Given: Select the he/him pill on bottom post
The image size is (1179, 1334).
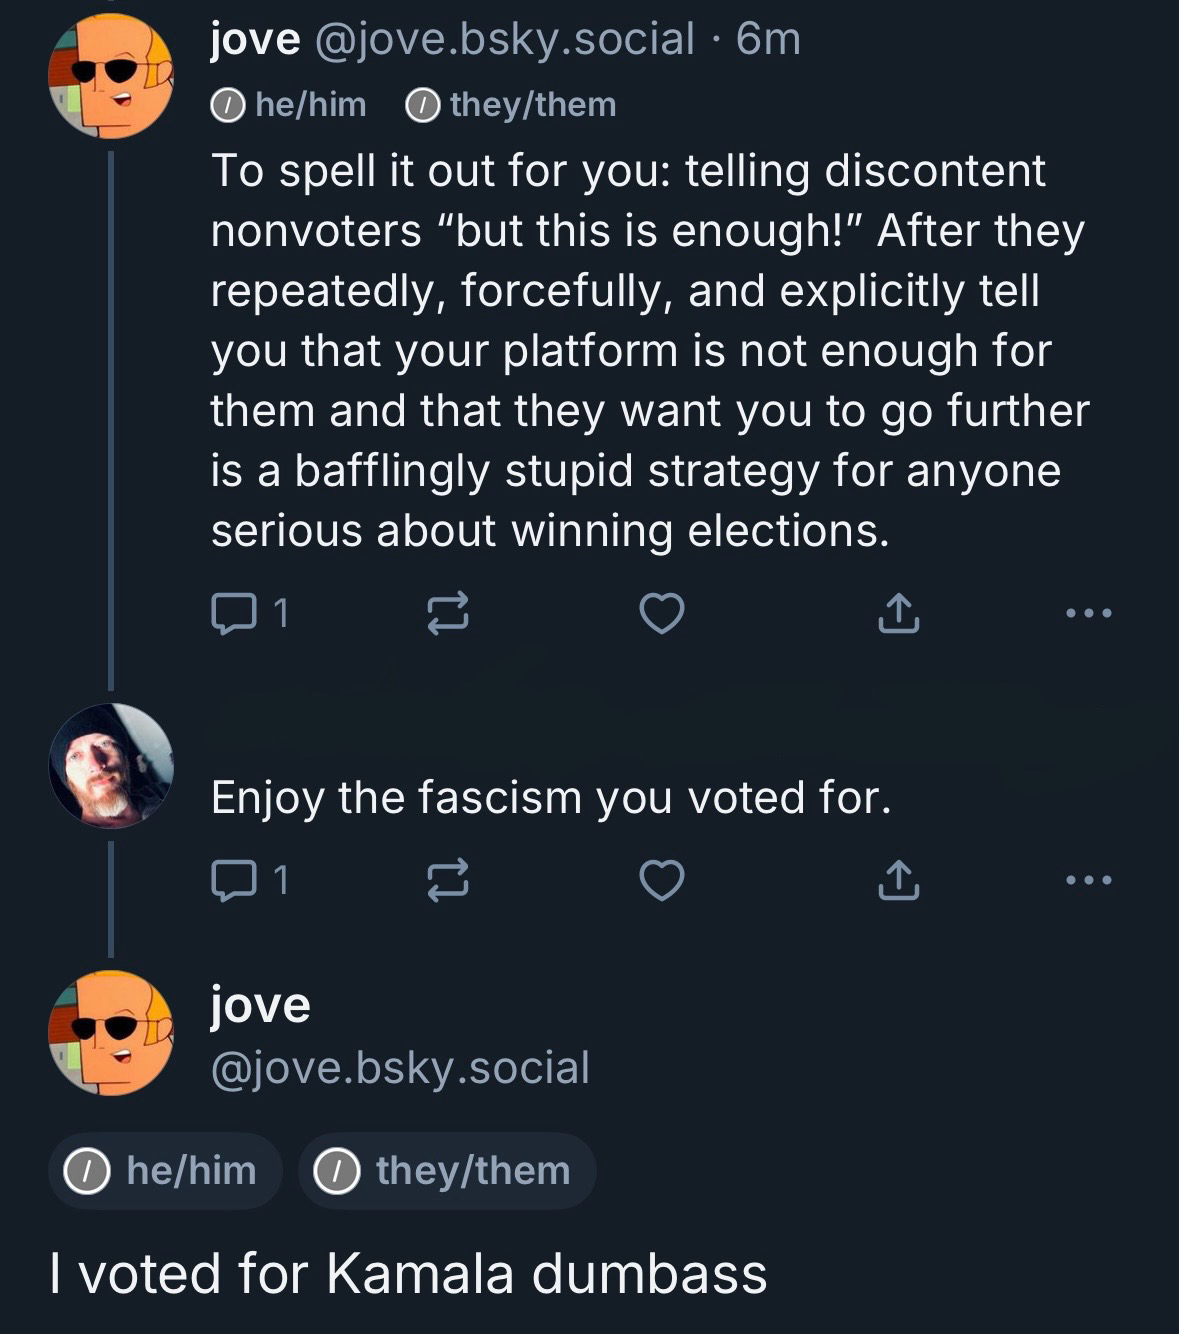Looking at the screenshot, I should (165, 1171).
